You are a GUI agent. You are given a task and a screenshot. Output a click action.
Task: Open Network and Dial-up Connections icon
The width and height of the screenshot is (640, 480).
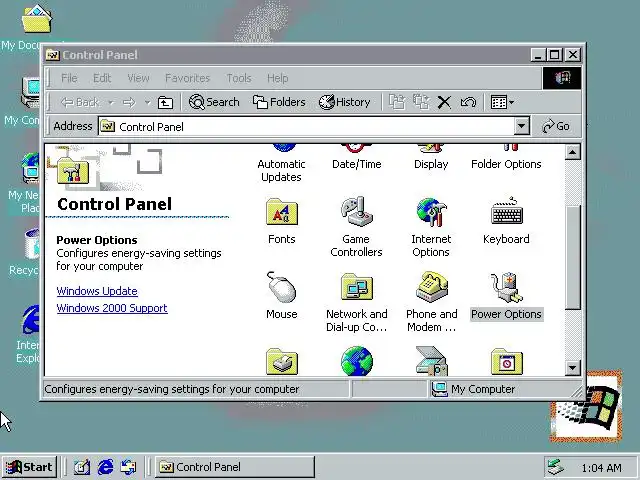[356, 287]
